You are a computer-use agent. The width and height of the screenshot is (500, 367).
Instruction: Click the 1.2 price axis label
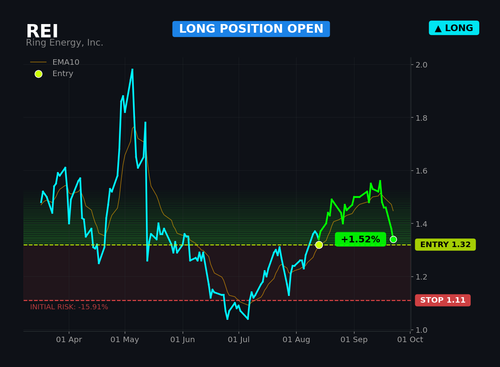coord(421,277)
